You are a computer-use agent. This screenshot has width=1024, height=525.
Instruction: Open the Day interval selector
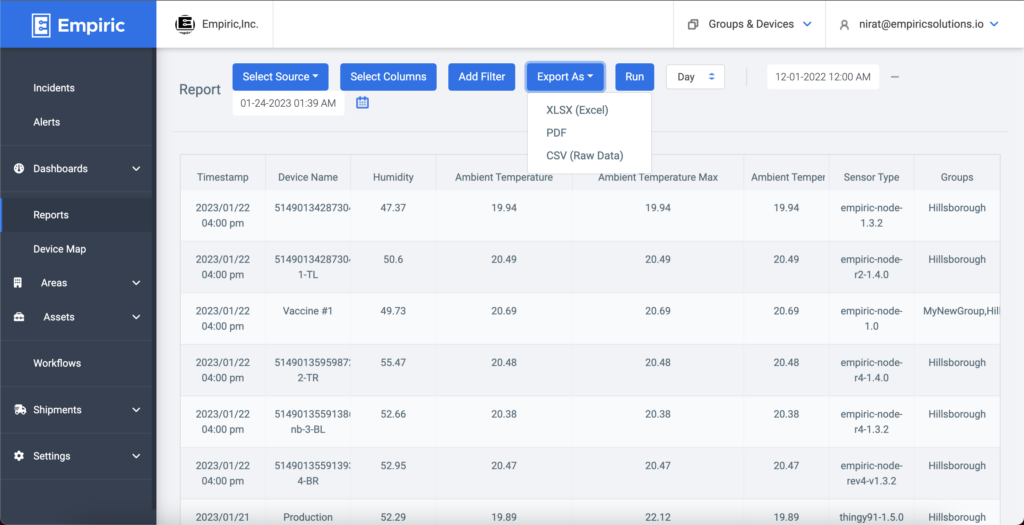click(x=695, y=76)
